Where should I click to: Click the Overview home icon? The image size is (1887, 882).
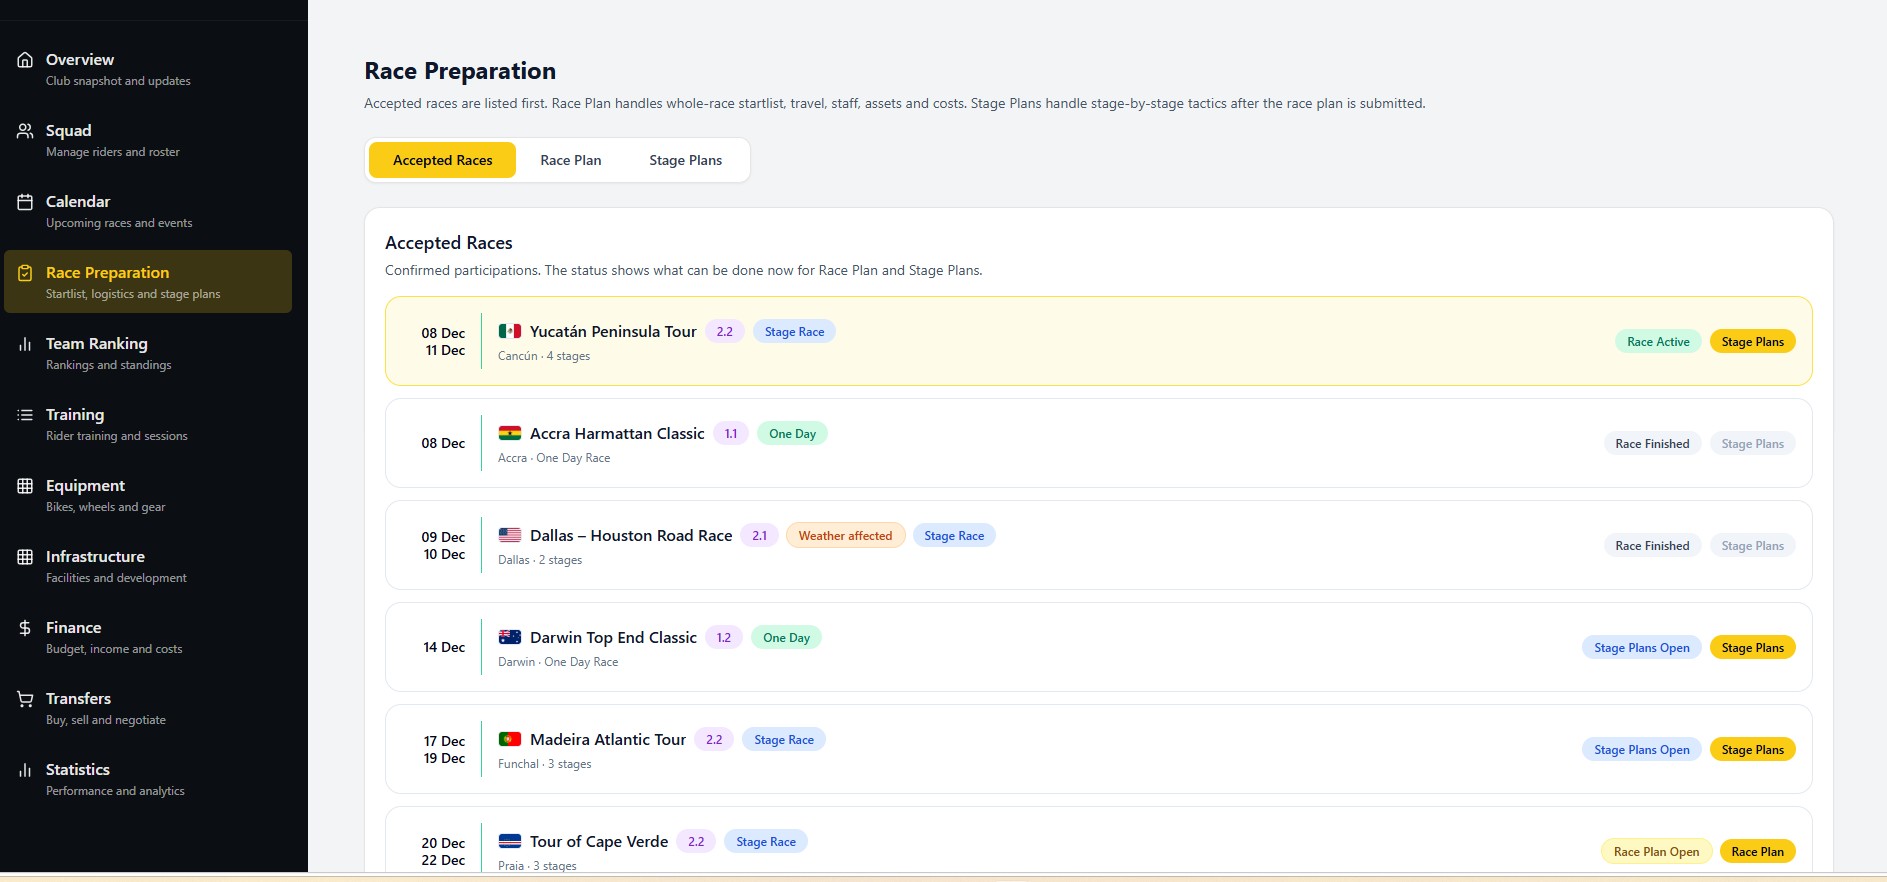pyautogui.click(x=25, y=60)
